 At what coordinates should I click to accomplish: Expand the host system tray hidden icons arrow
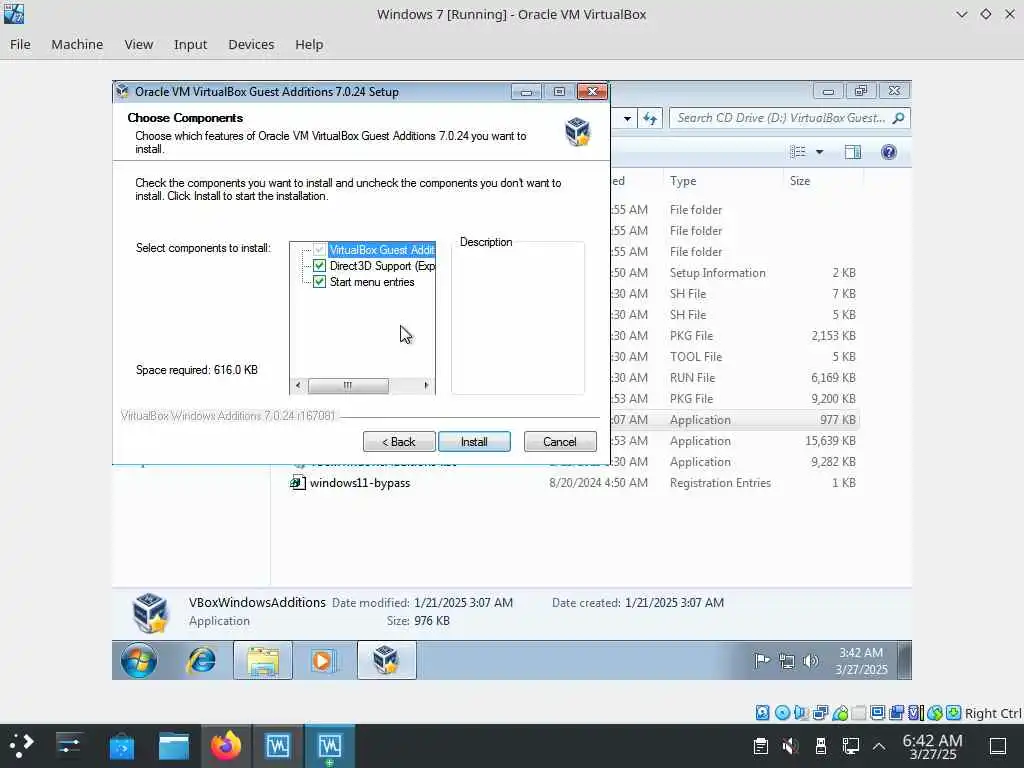(879, 746)
